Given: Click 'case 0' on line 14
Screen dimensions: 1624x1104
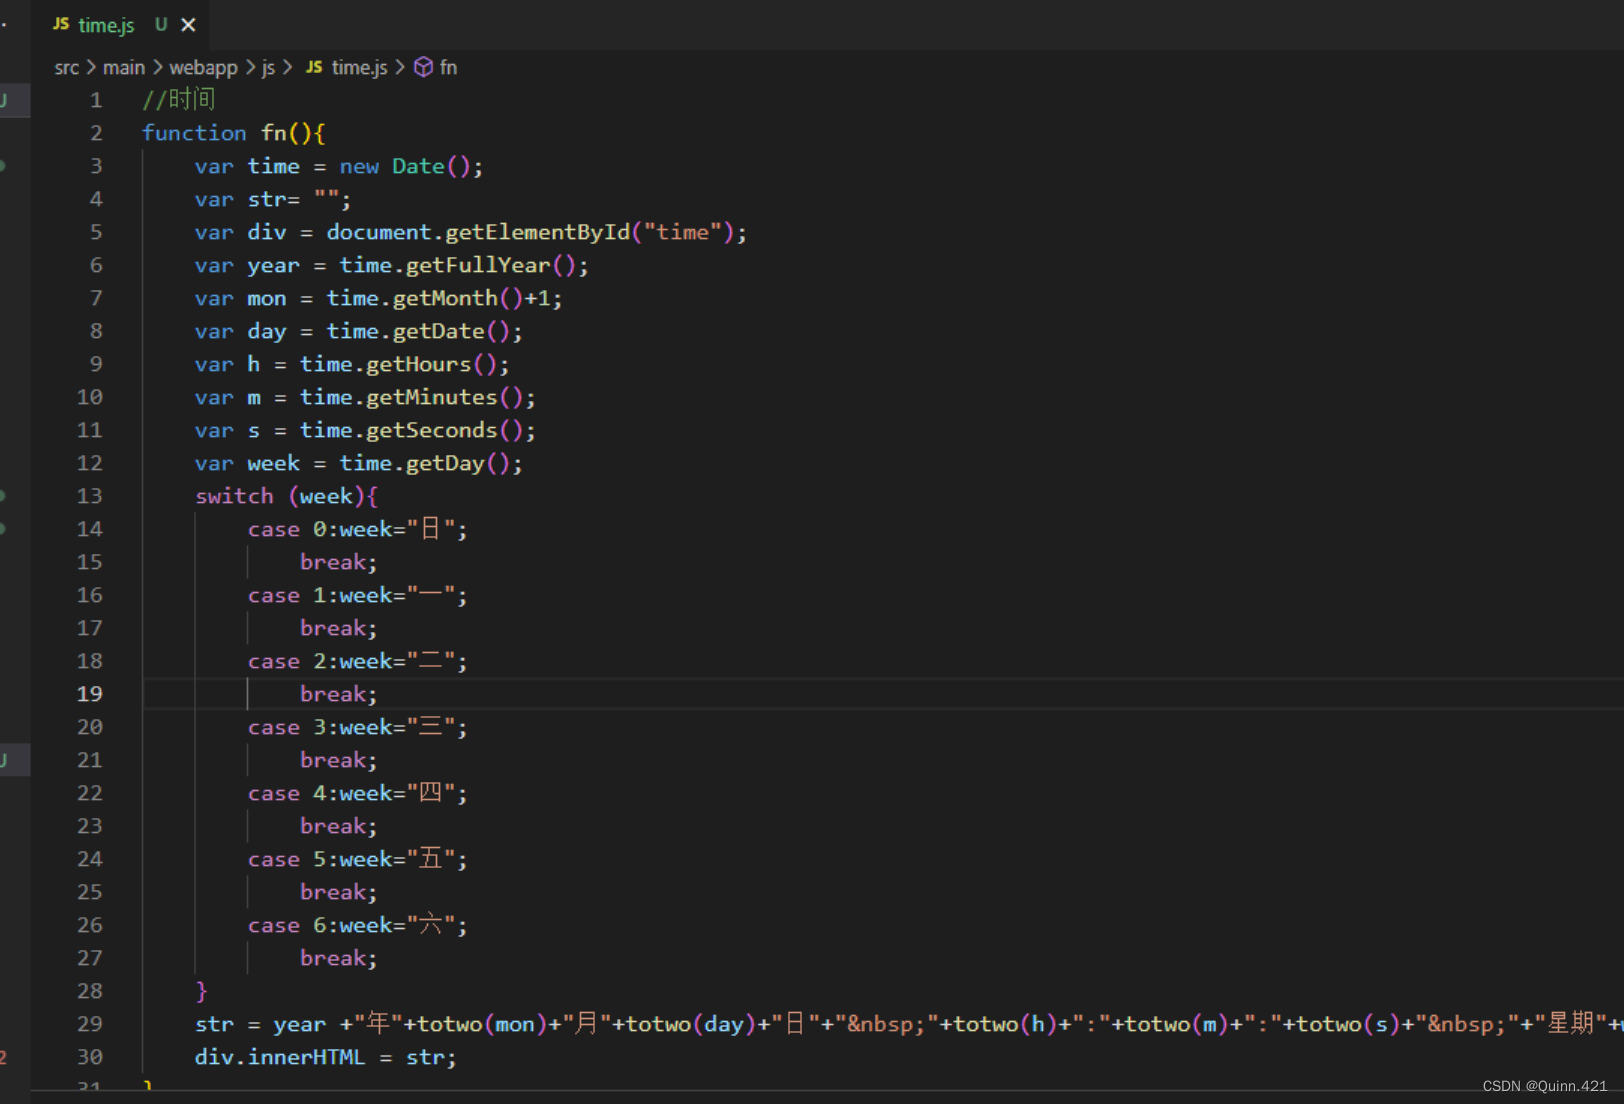Looking at the screenshot, I should [x=287, y=529].
